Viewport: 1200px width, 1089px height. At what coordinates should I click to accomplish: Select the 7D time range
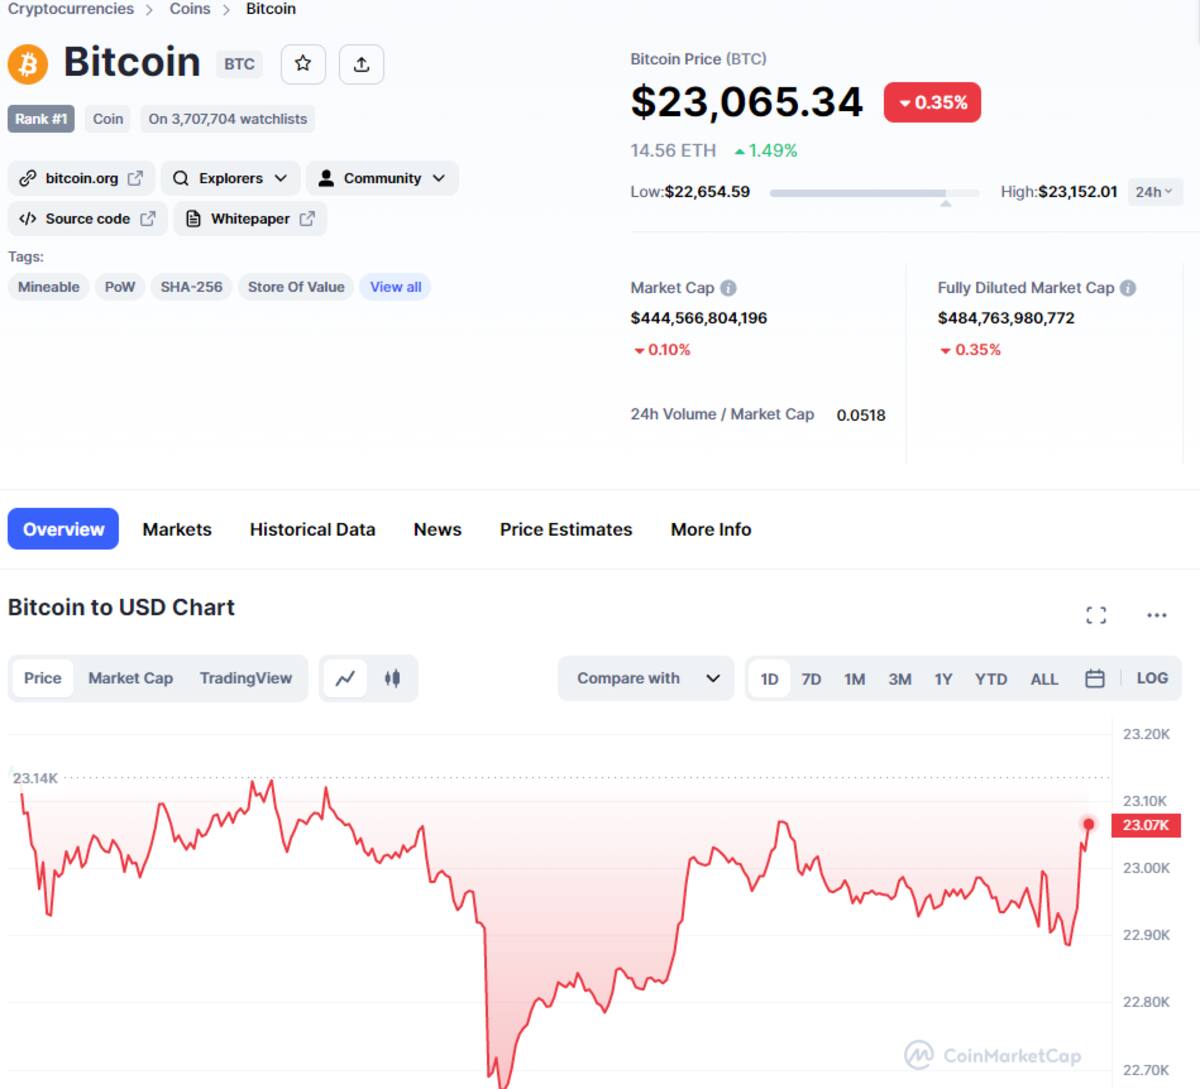click(811, 679)
